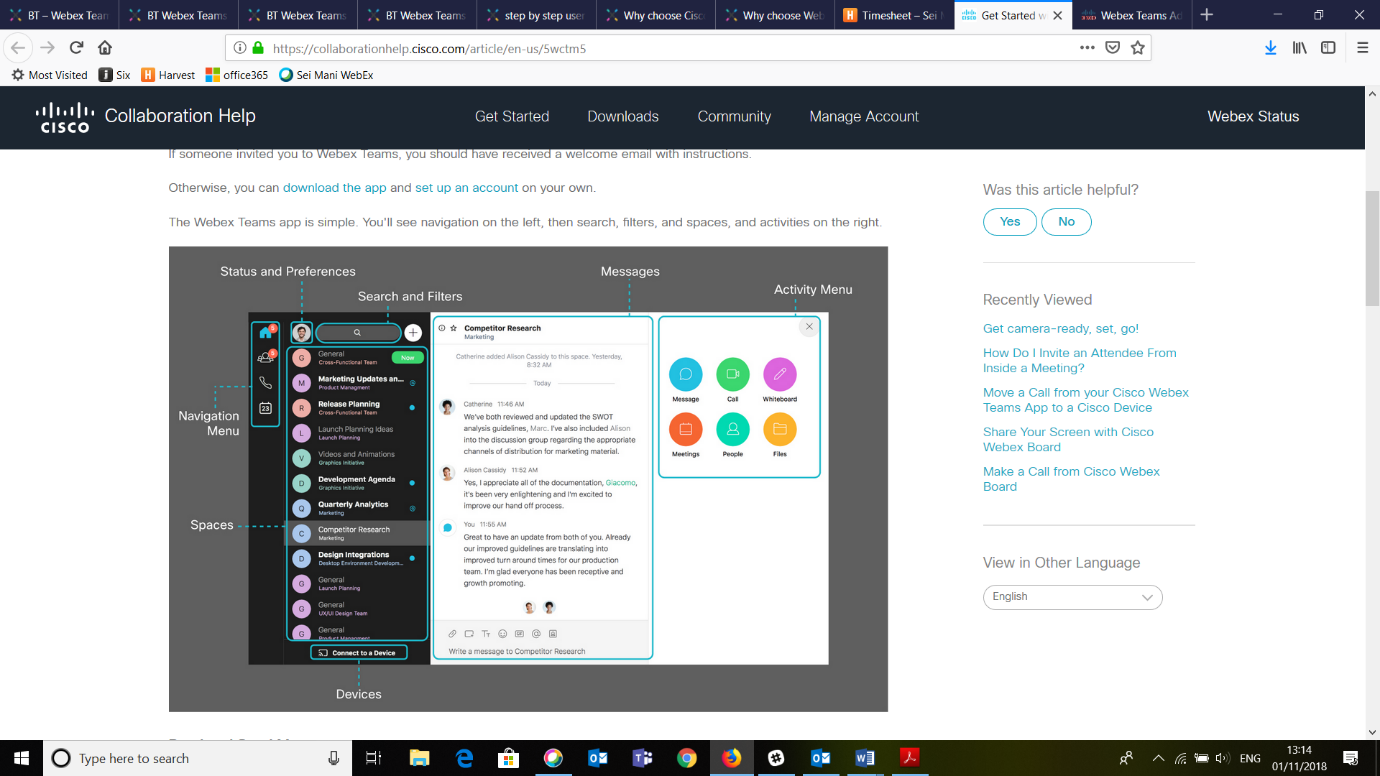Screen dimensions: 1380x776
Task: Open the page actions three-dot menu
Action: coord(1087,47)
